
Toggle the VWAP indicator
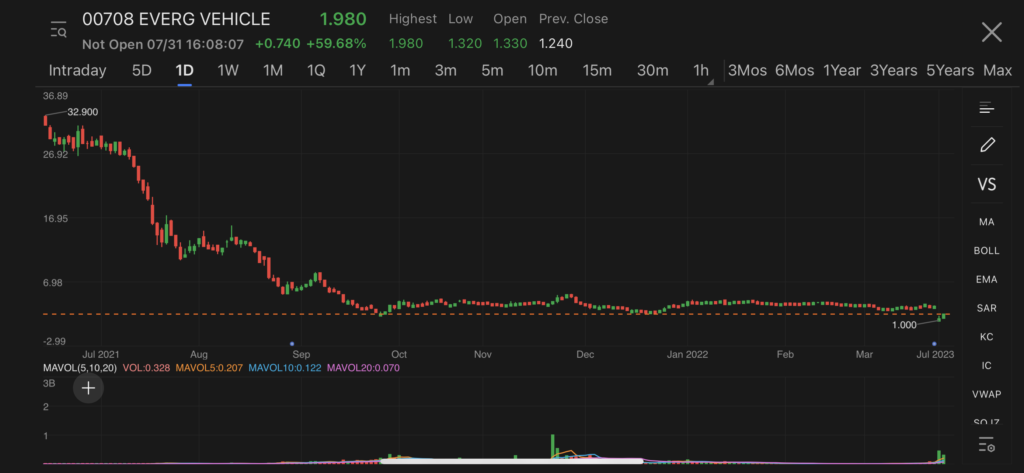[x=987, y=394]
